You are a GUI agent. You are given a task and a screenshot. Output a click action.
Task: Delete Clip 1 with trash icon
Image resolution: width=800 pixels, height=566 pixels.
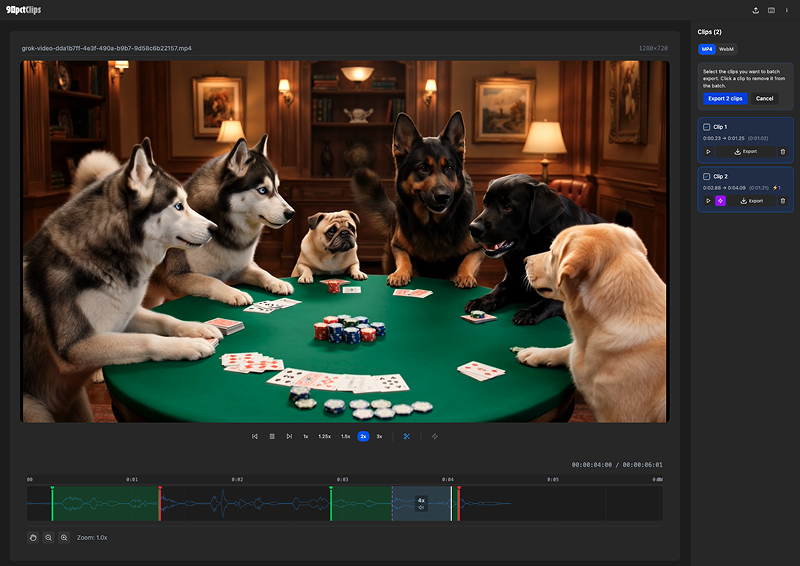(x=783, y=152)
